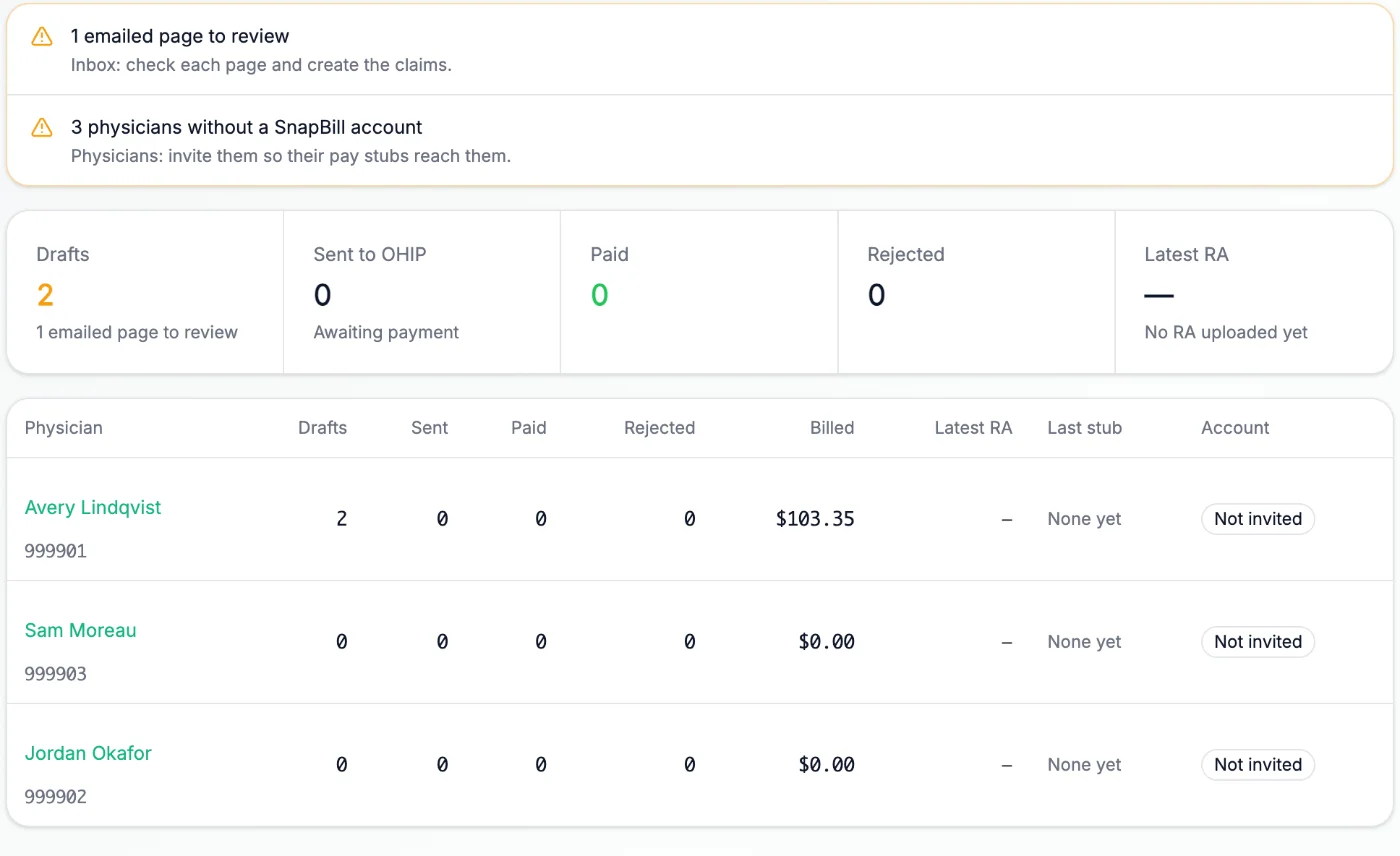Click the Latest RA column header in table
1400x856 pixels.
tap(973, 428)
